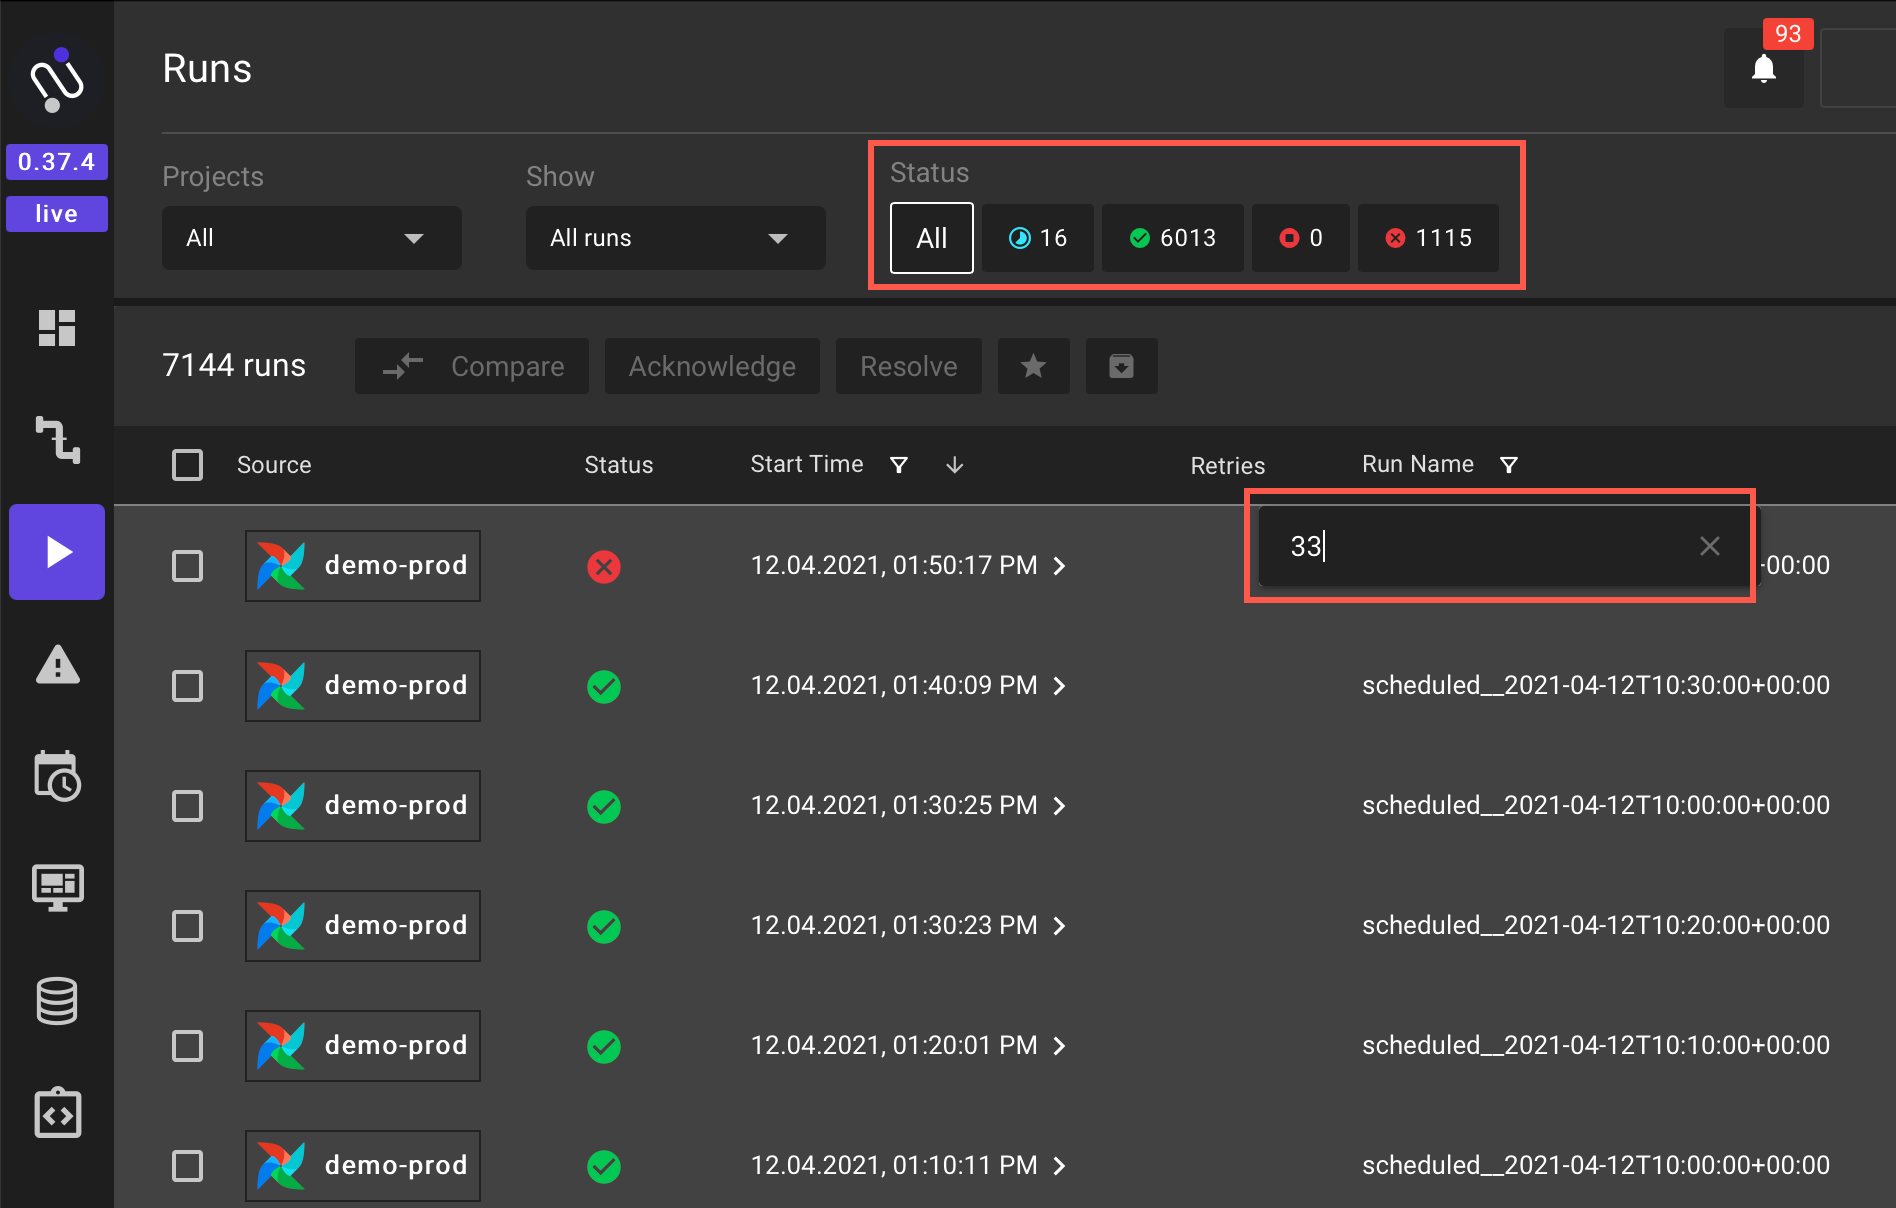The image size is (1896, 1208).
Task: Check the box for the 01:50:17 PM run
Action: (187, 566)
